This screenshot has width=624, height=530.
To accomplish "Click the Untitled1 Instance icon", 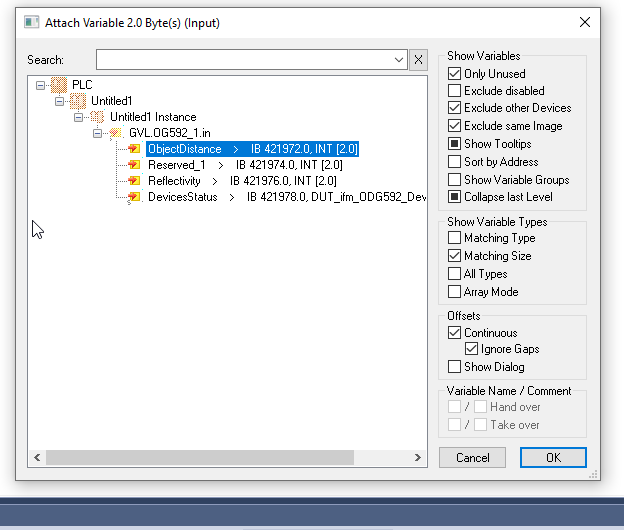I will point(97,117).
